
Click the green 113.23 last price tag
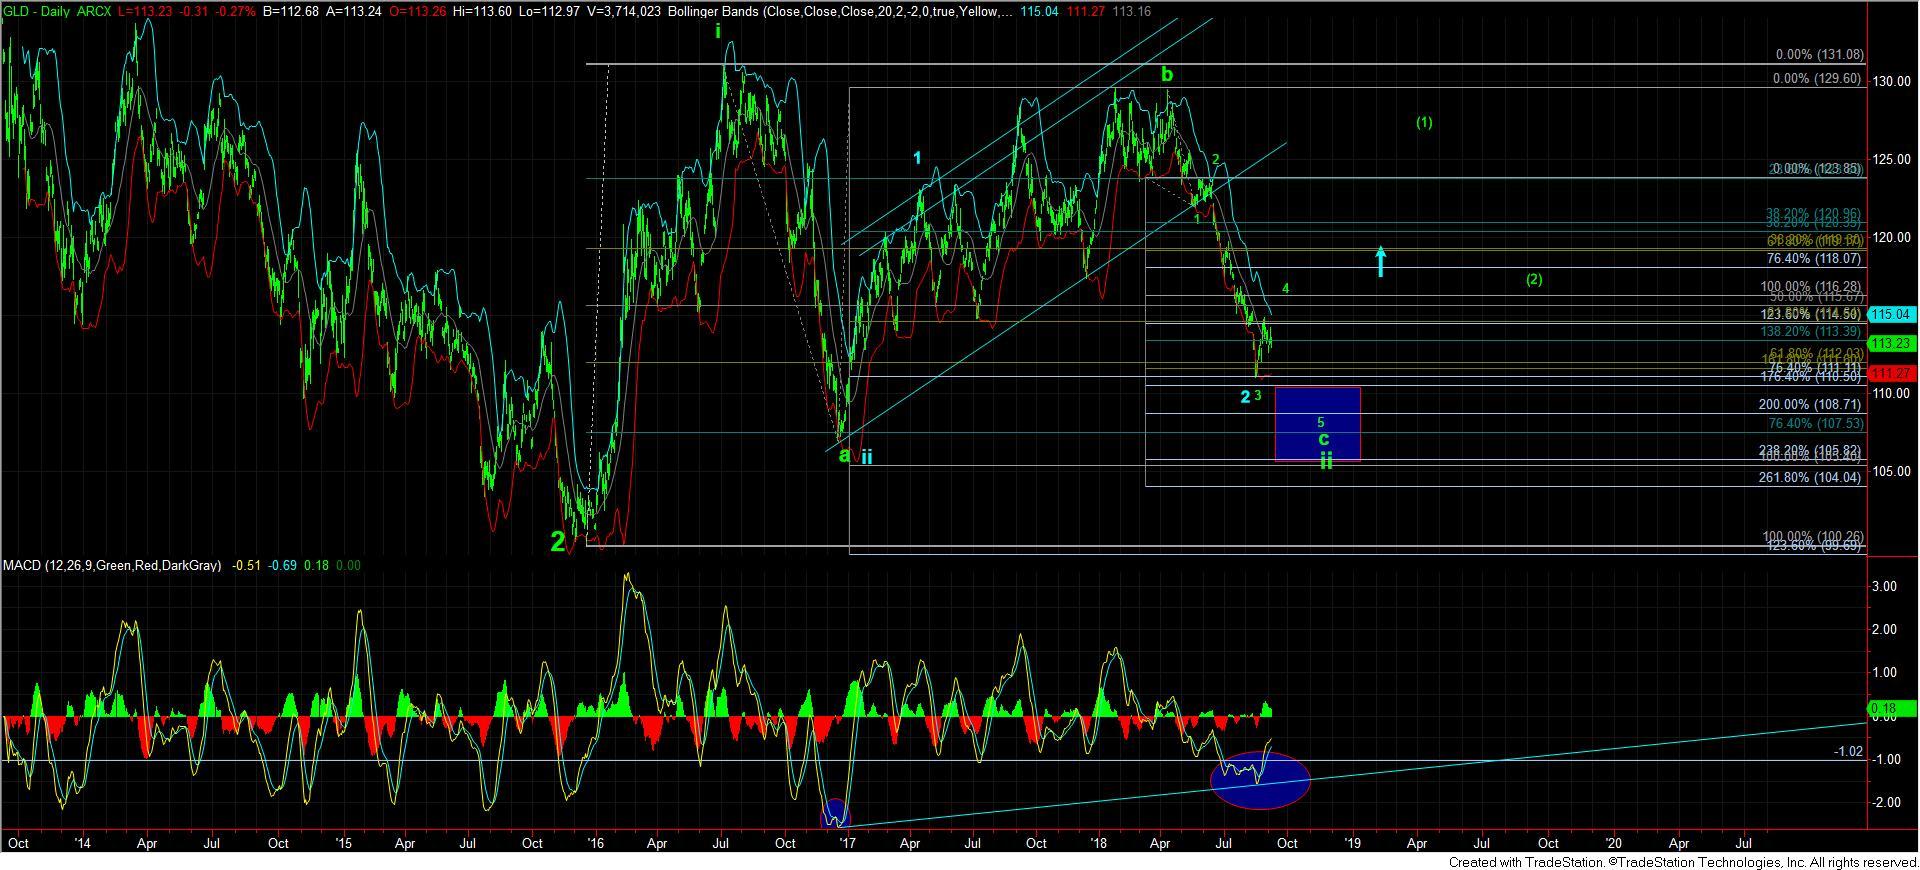pos(1891,343)
